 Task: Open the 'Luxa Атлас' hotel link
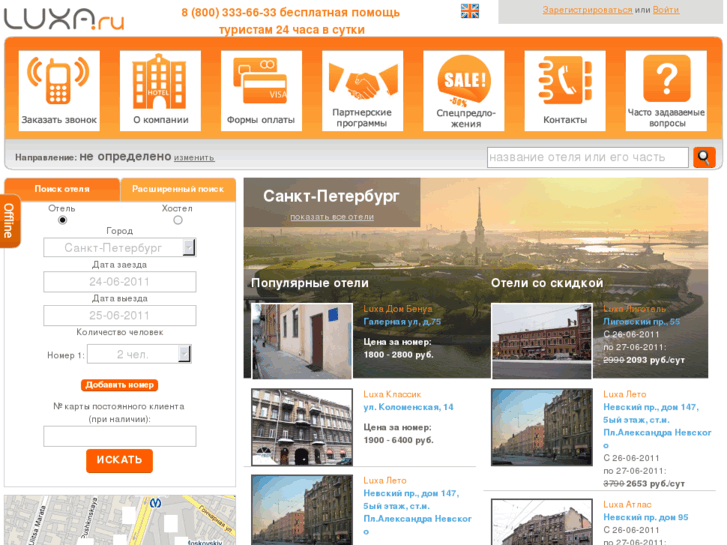pyautogui.click(x=627, y=505)
